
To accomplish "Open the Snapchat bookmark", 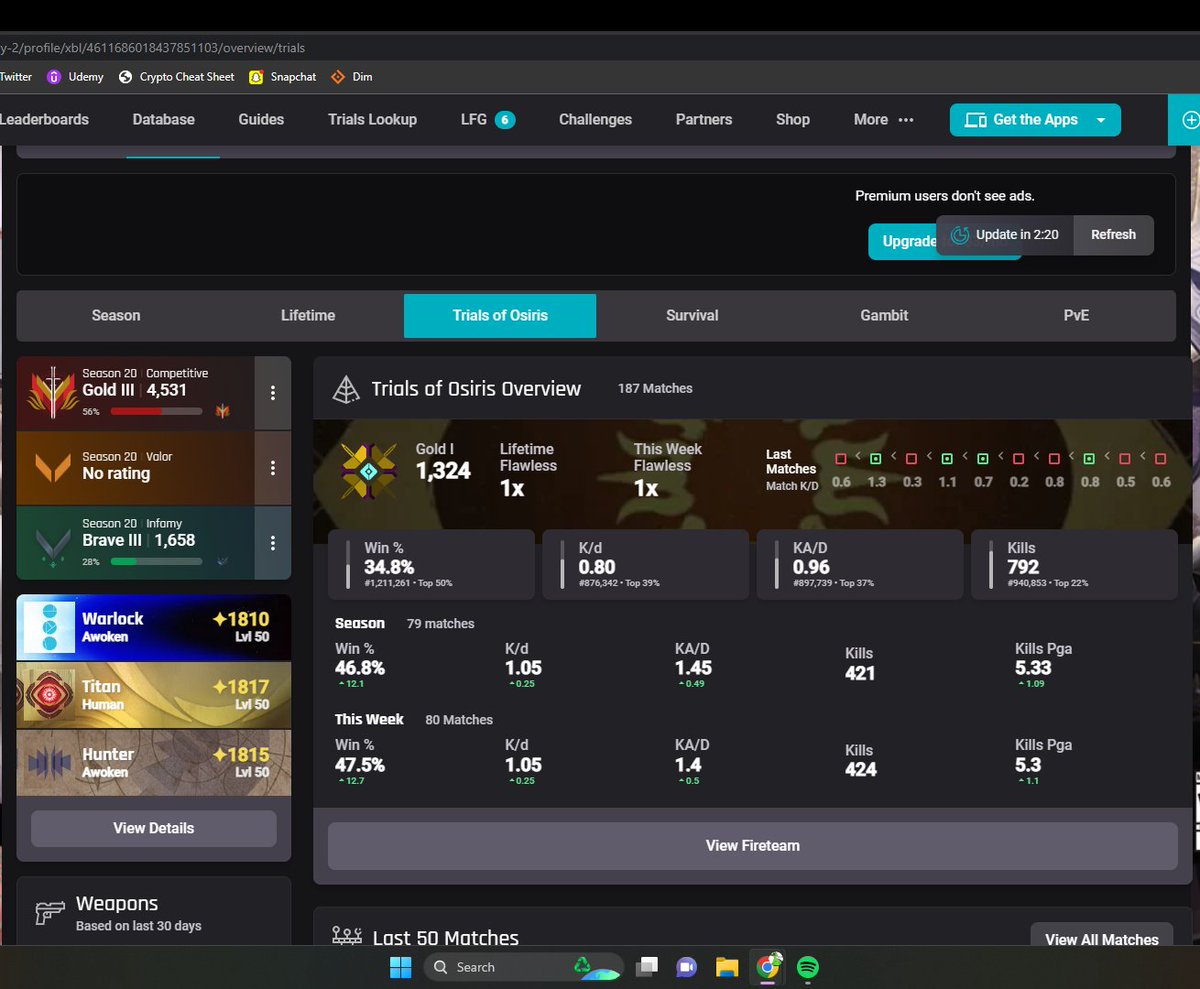I will [282, 77].
